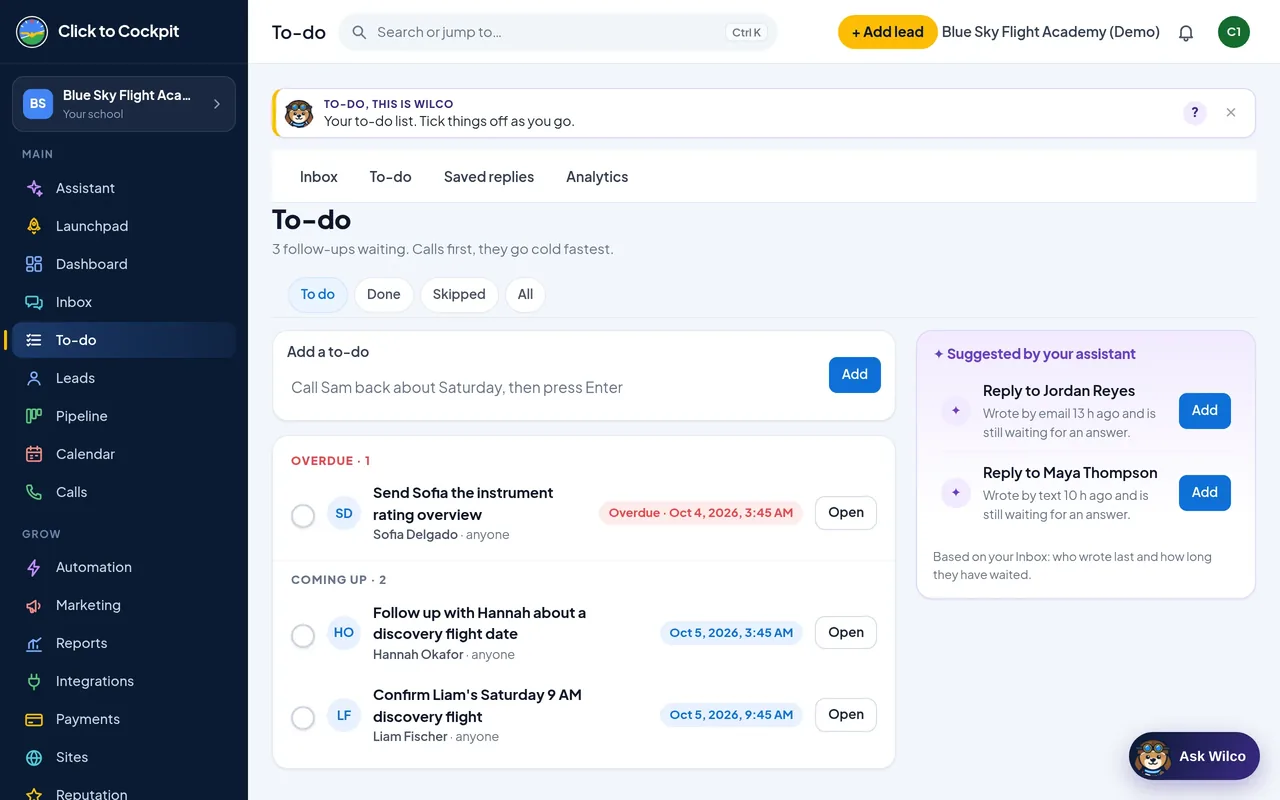1280x800 pixels.
Task: Switch to the Inbox tab
Action: tap(319, 177)
